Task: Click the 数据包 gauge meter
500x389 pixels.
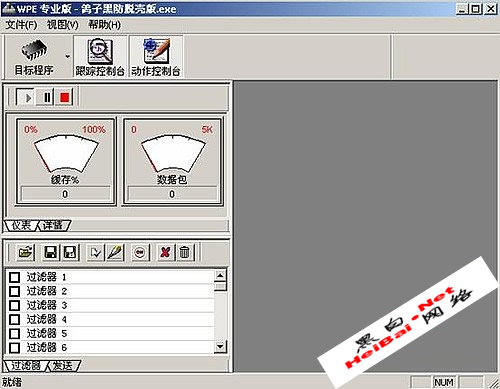Action: 173,154
